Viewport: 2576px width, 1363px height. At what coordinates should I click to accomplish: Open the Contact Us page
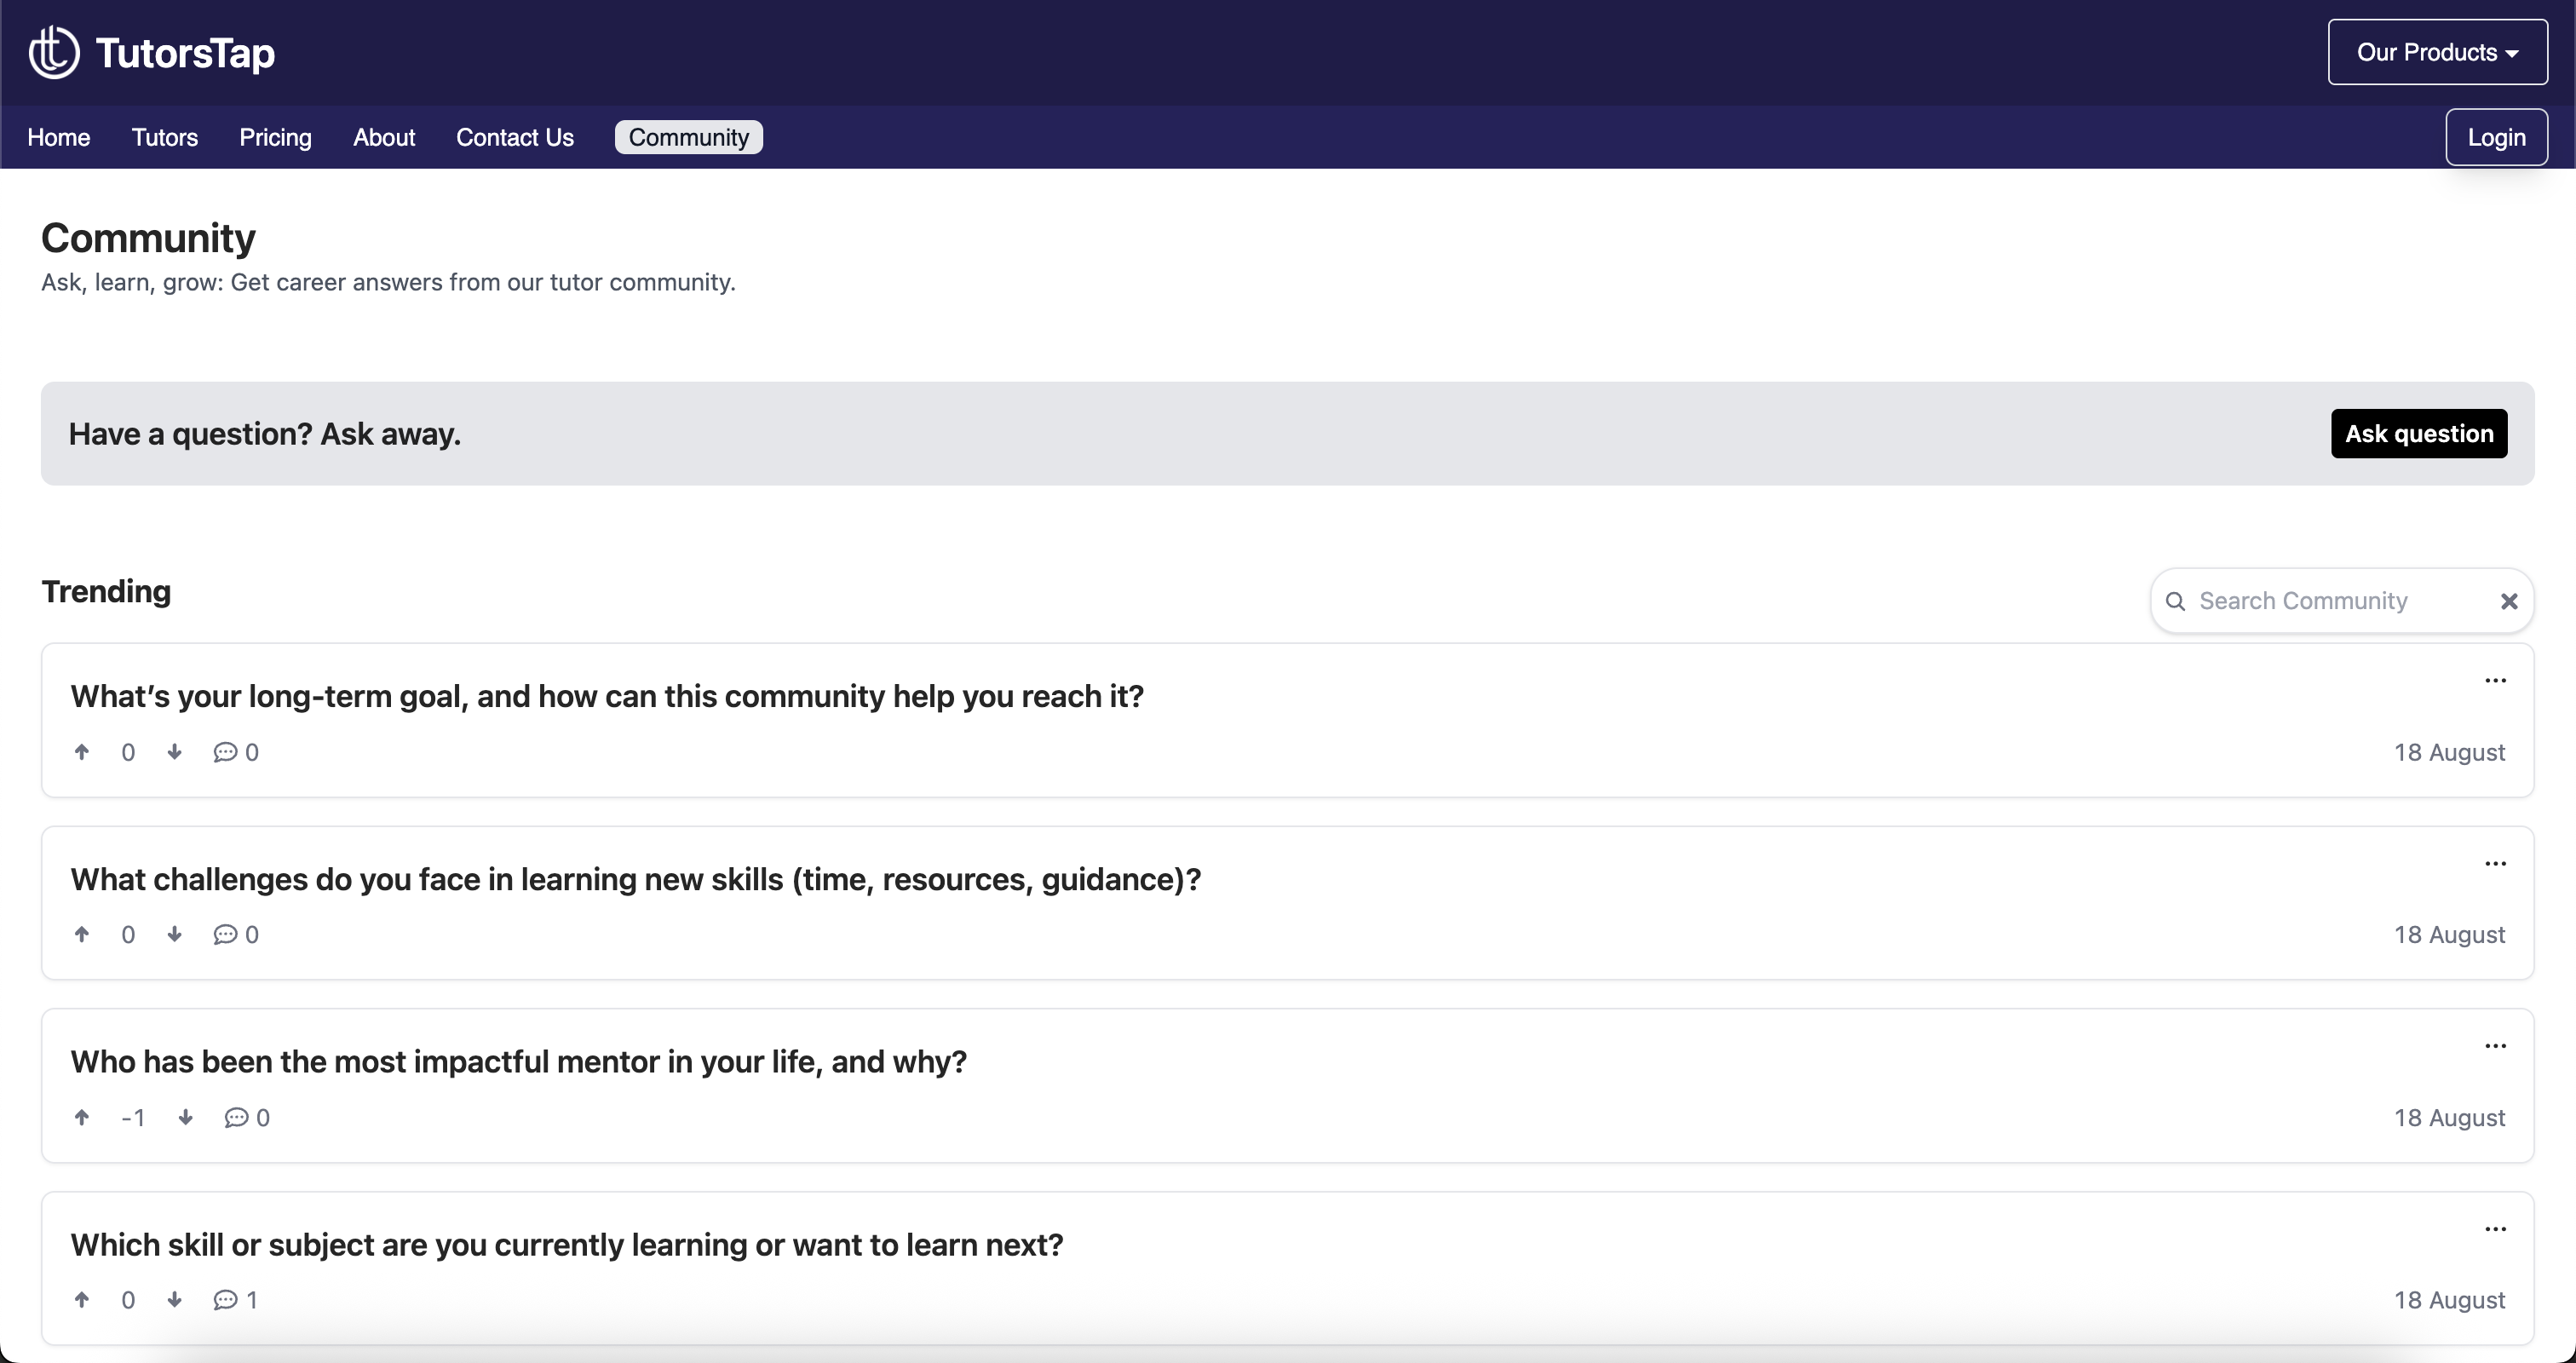tap(515, 137)
